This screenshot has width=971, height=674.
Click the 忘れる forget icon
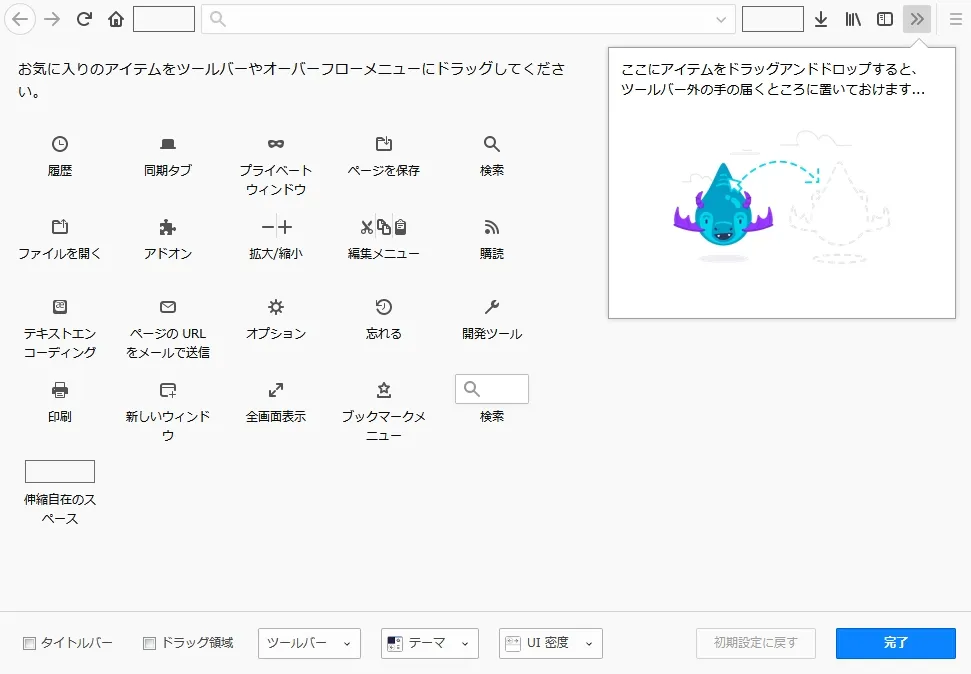(384, 307)
